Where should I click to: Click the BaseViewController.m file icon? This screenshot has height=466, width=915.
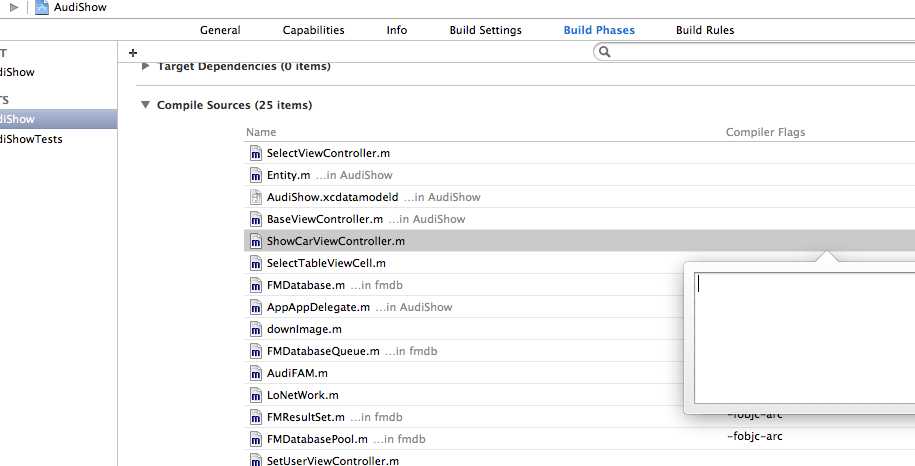tap(256, 219)
